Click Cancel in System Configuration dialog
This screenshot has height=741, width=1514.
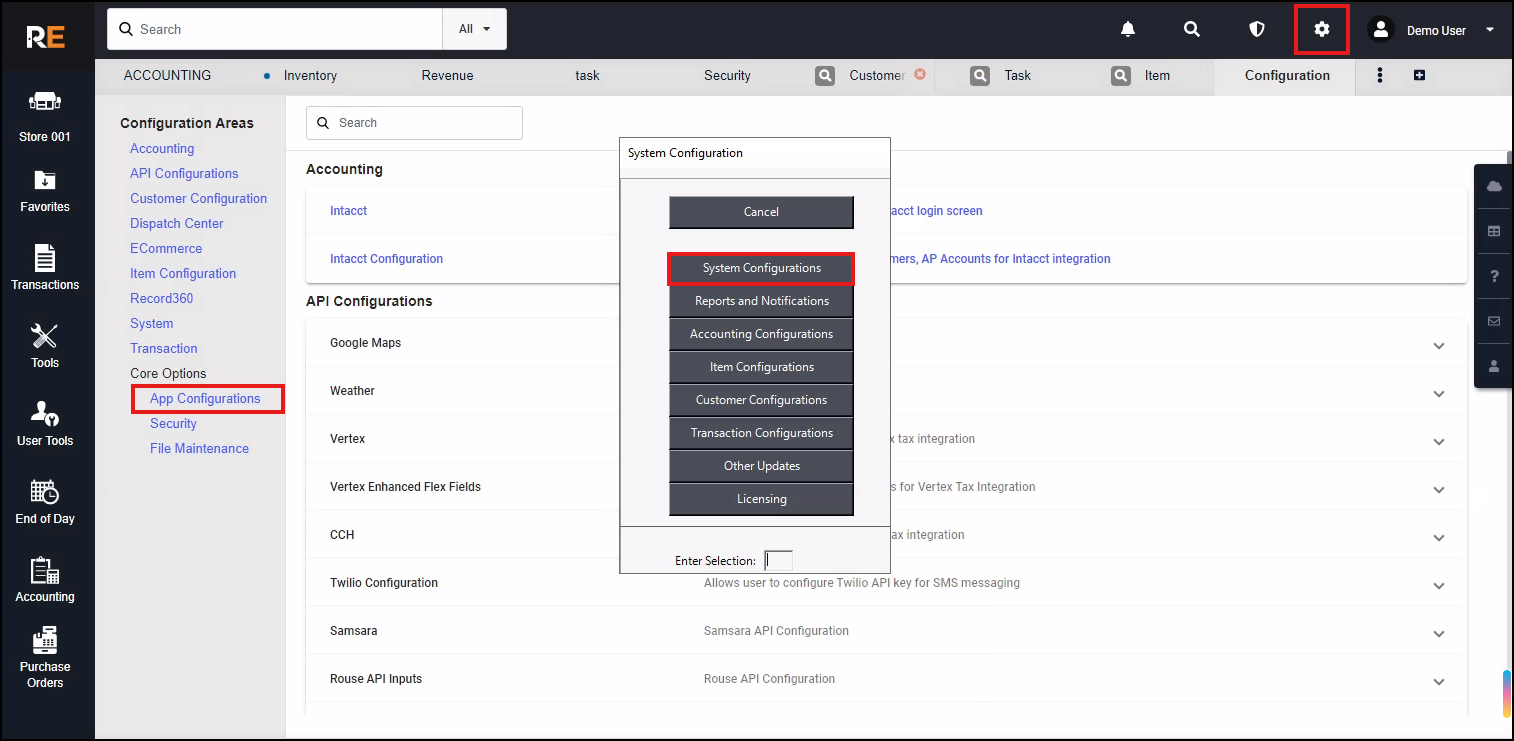click(761, 212)
